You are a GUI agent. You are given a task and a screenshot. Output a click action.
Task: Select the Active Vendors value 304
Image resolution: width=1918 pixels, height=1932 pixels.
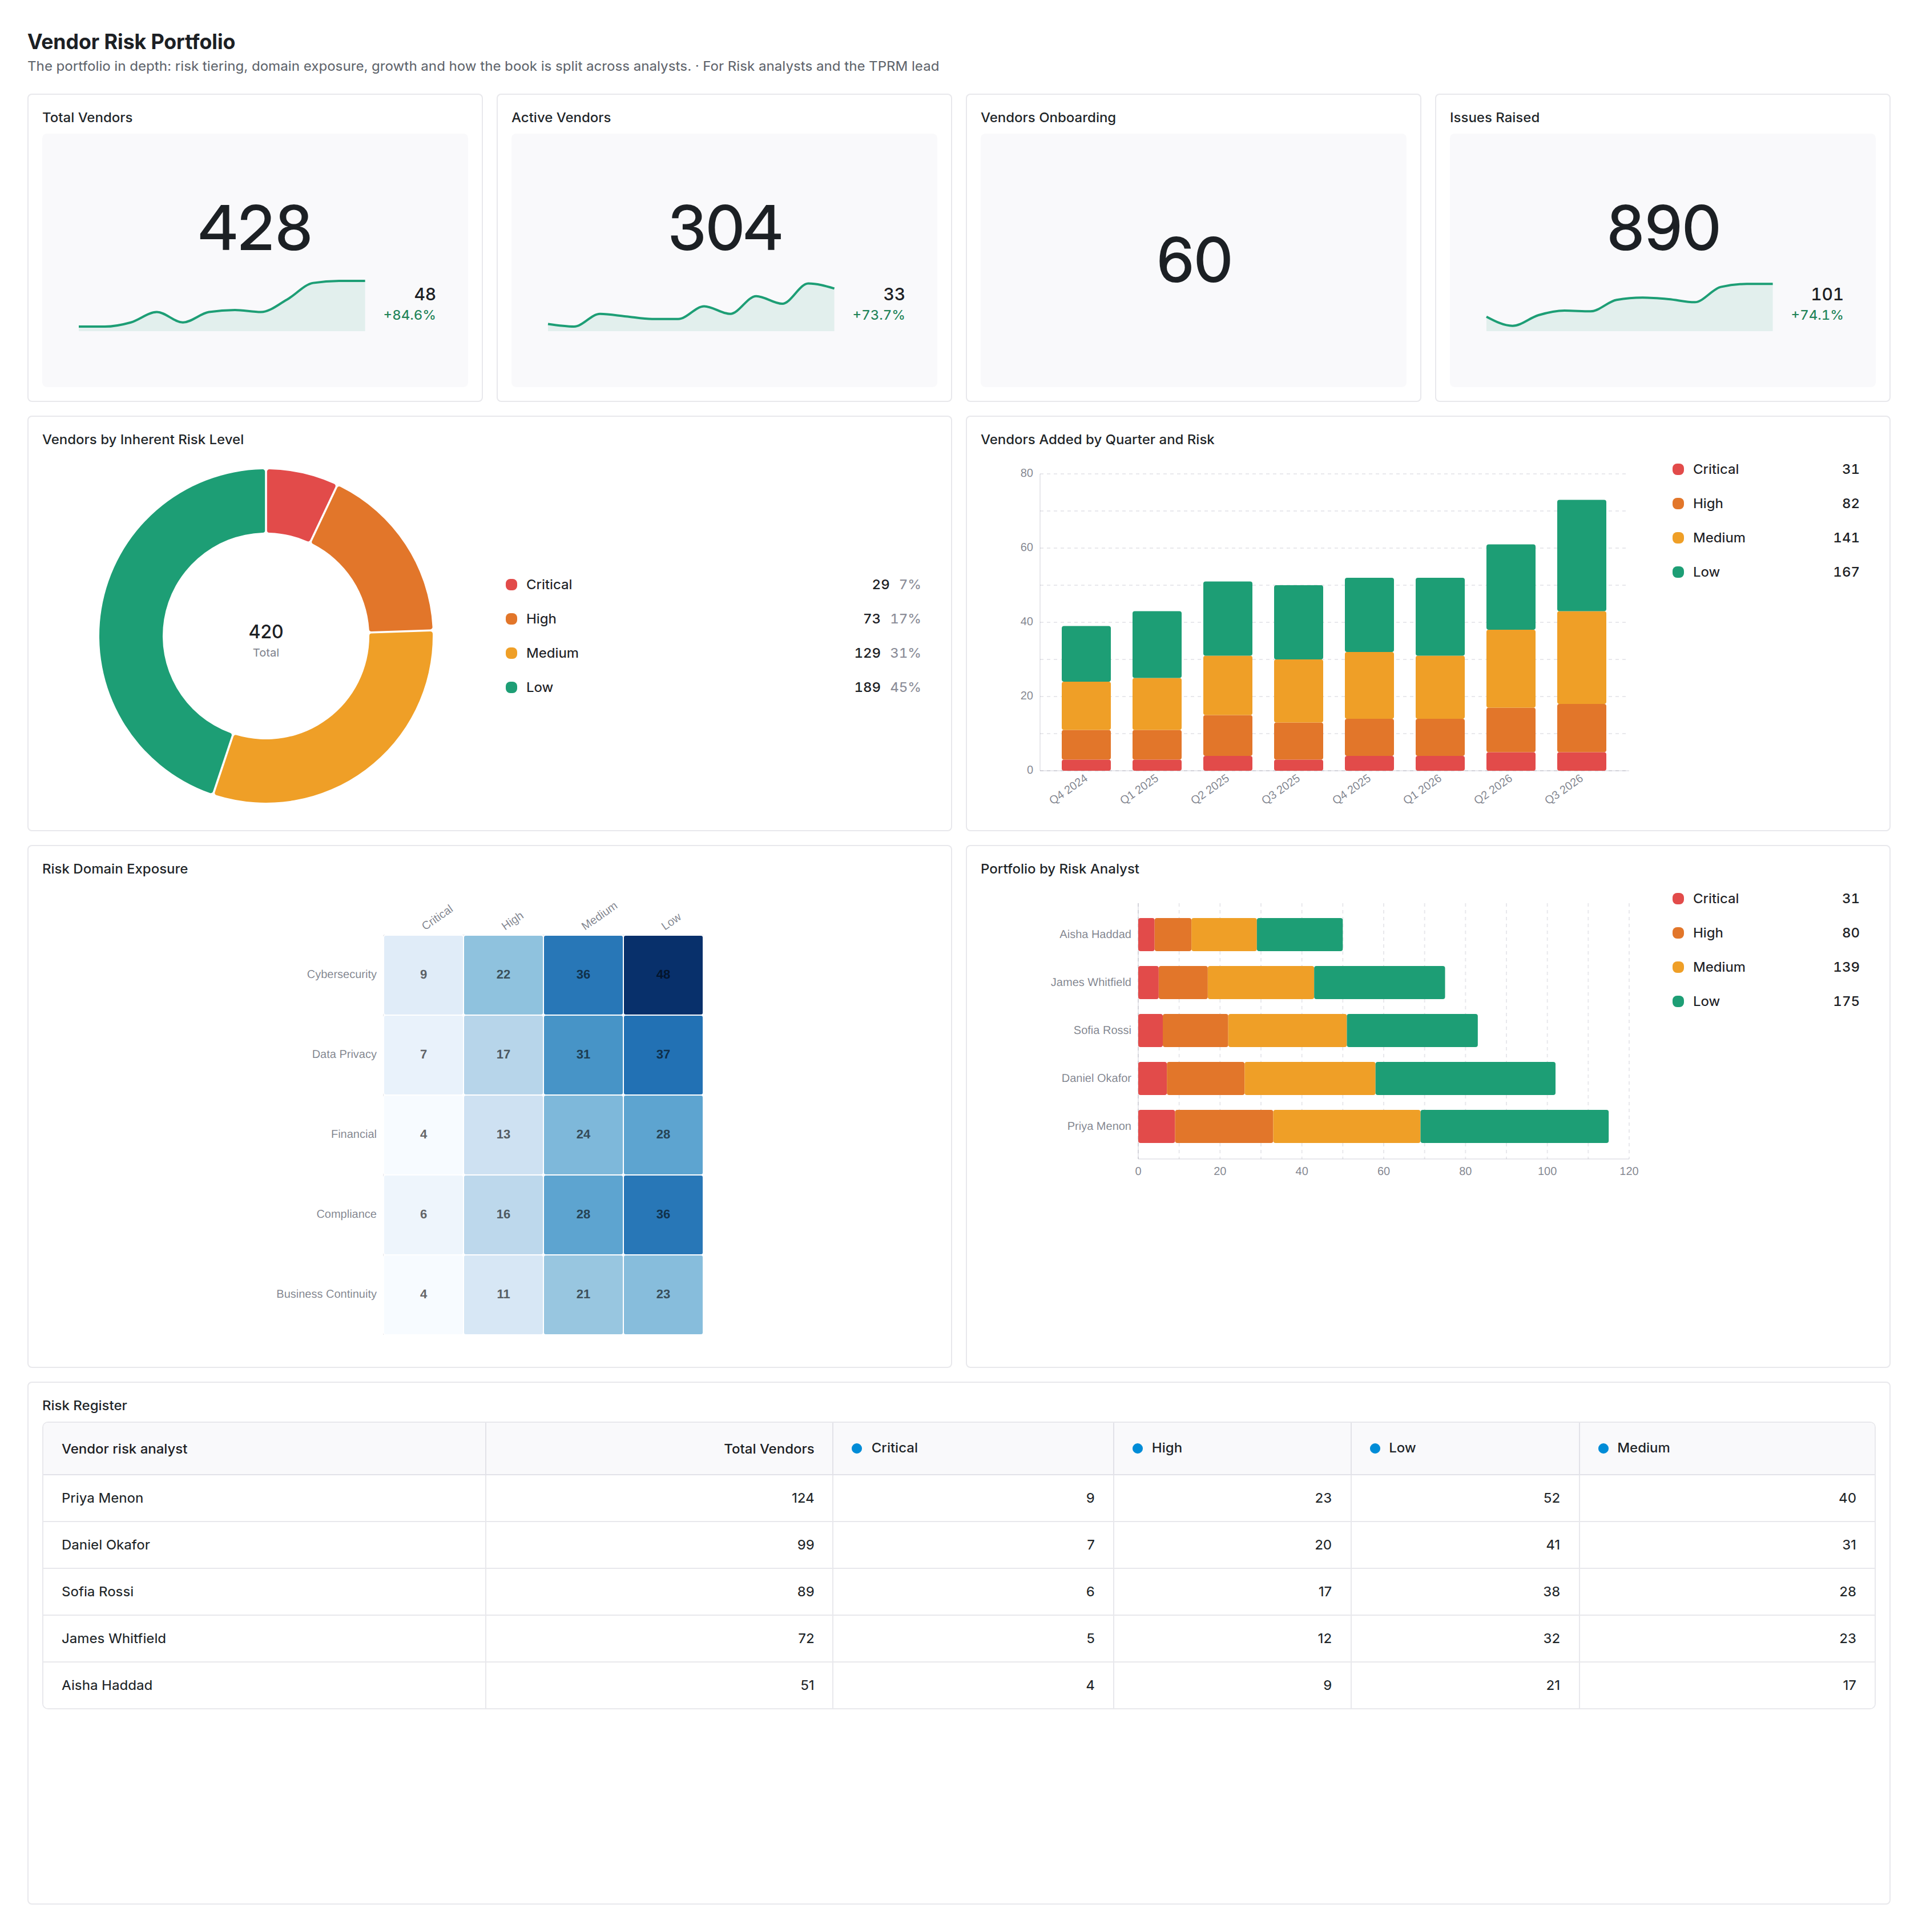point(725,228)
